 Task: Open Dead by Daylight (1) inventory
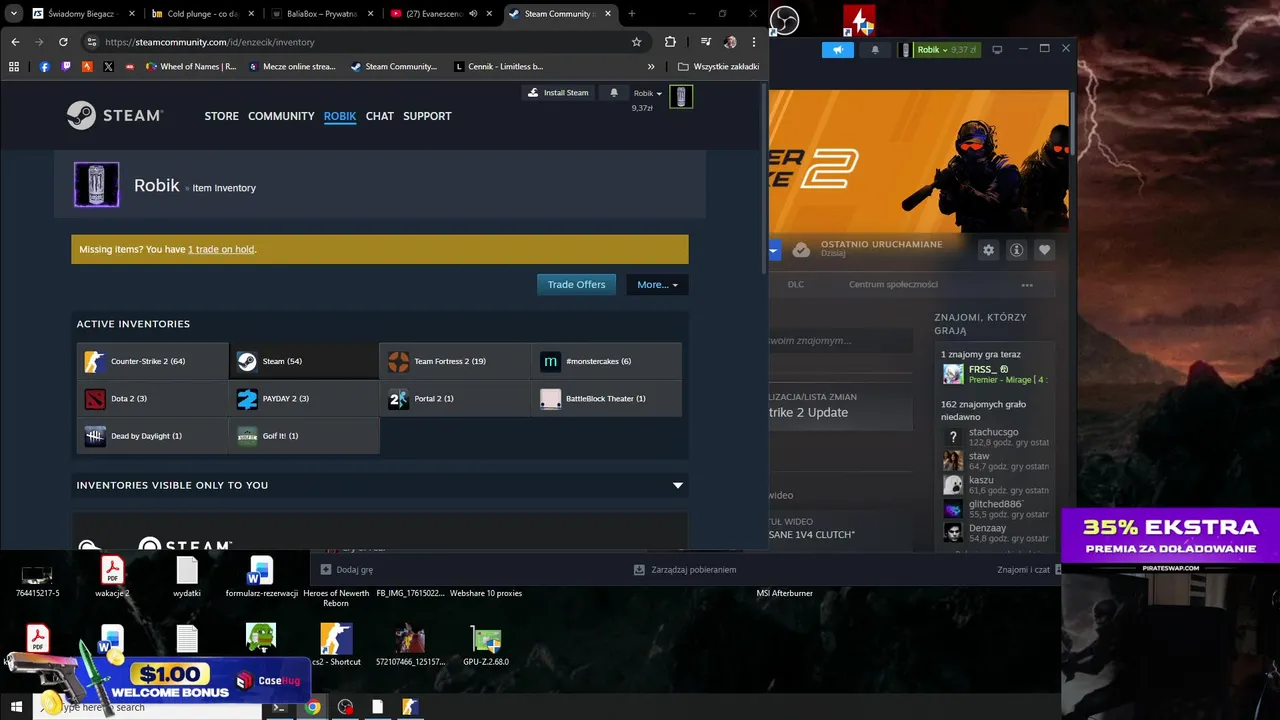coord(153,436)
